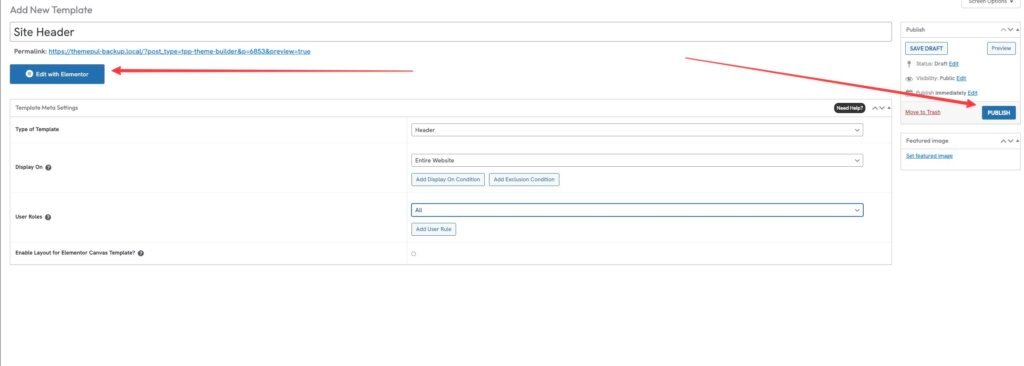1024x366 pixels.
Task: Click Add Exclusion Condition button
Action: pyautogui.click(x=524, y=180)
